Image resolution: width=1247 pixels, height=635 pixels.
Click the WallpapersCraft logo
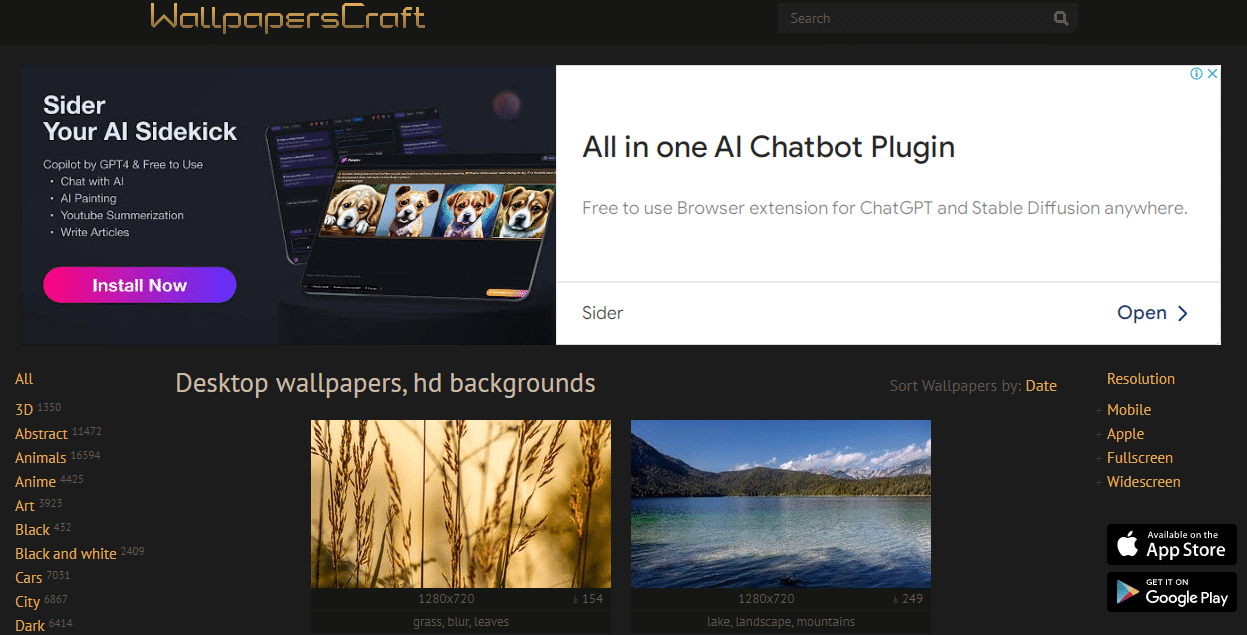288,17
